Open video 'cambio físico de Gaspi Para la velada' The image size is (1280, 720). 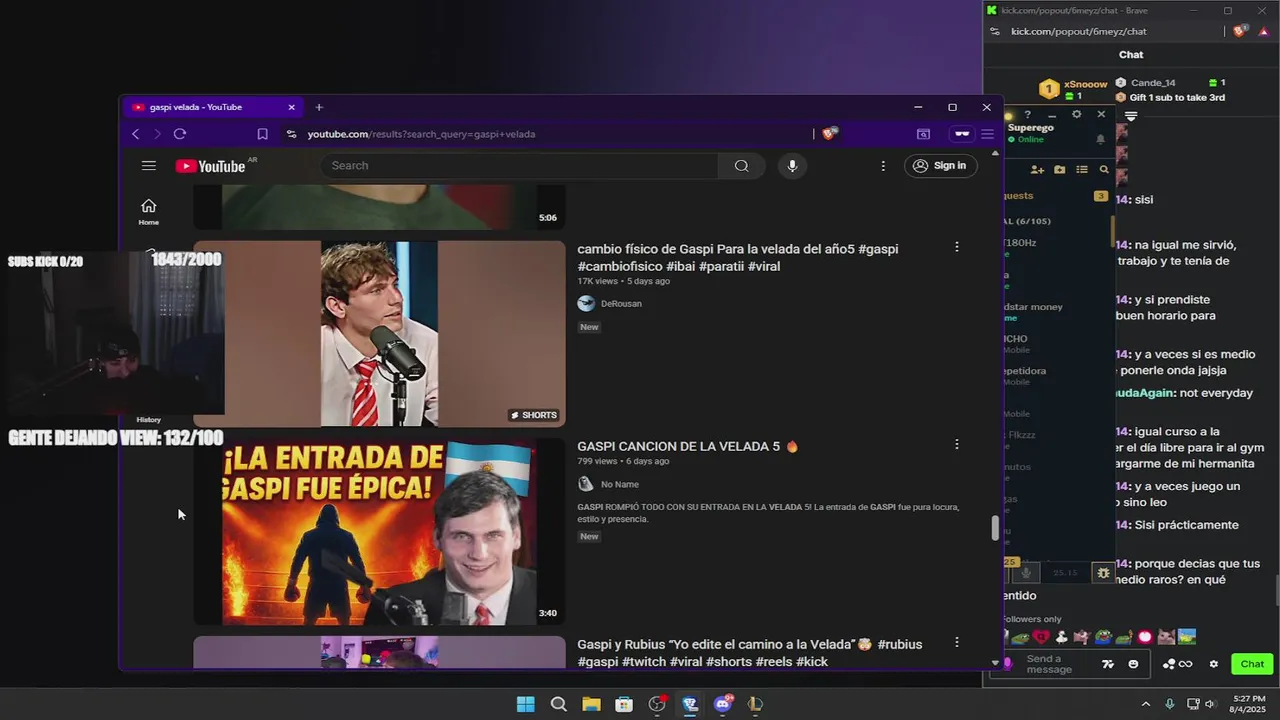[x=738, y=257]
